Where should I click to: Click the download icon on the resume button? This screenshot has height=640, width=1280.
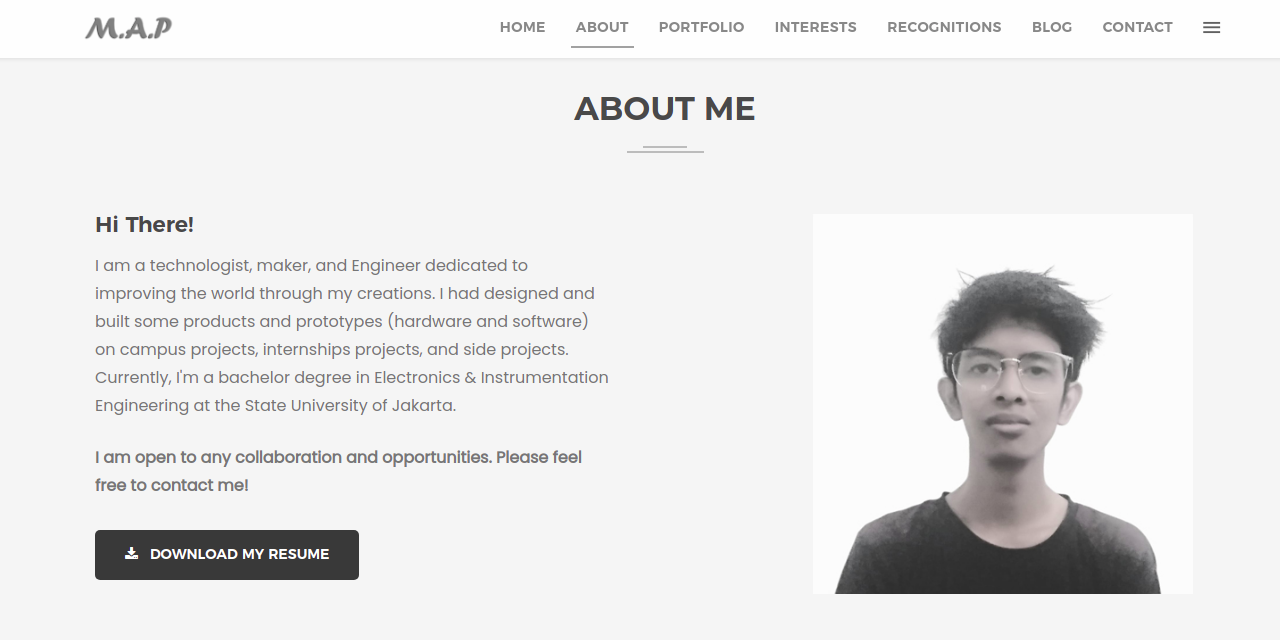point(131,553)
